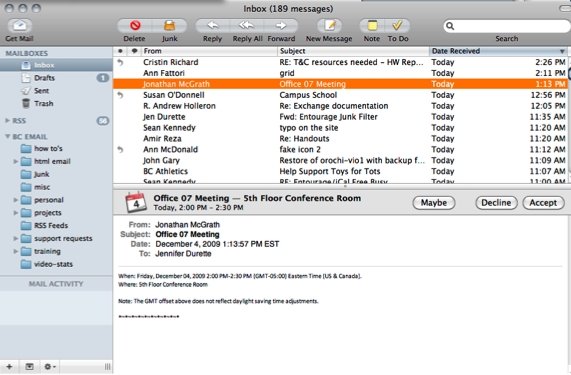Screen dimensions: 571x375
Task: Click the calendar icon in meeting header
Action: (135, 202)
